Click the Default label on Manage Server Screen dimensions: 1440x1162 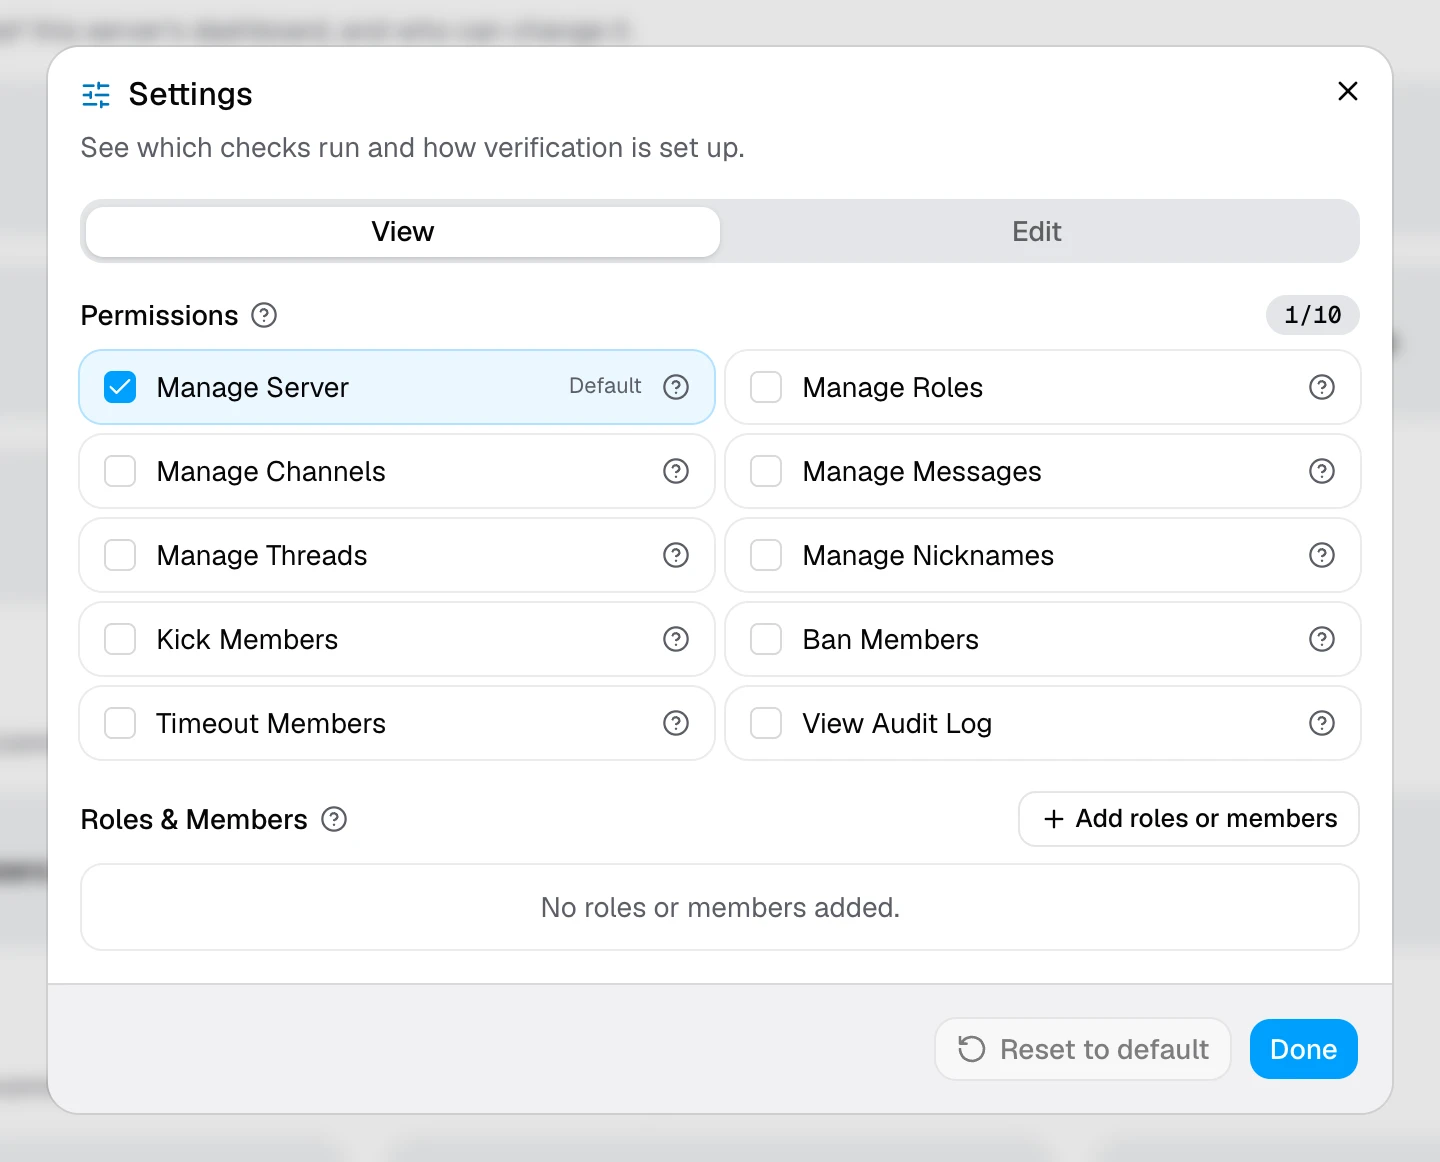point(605,386)
